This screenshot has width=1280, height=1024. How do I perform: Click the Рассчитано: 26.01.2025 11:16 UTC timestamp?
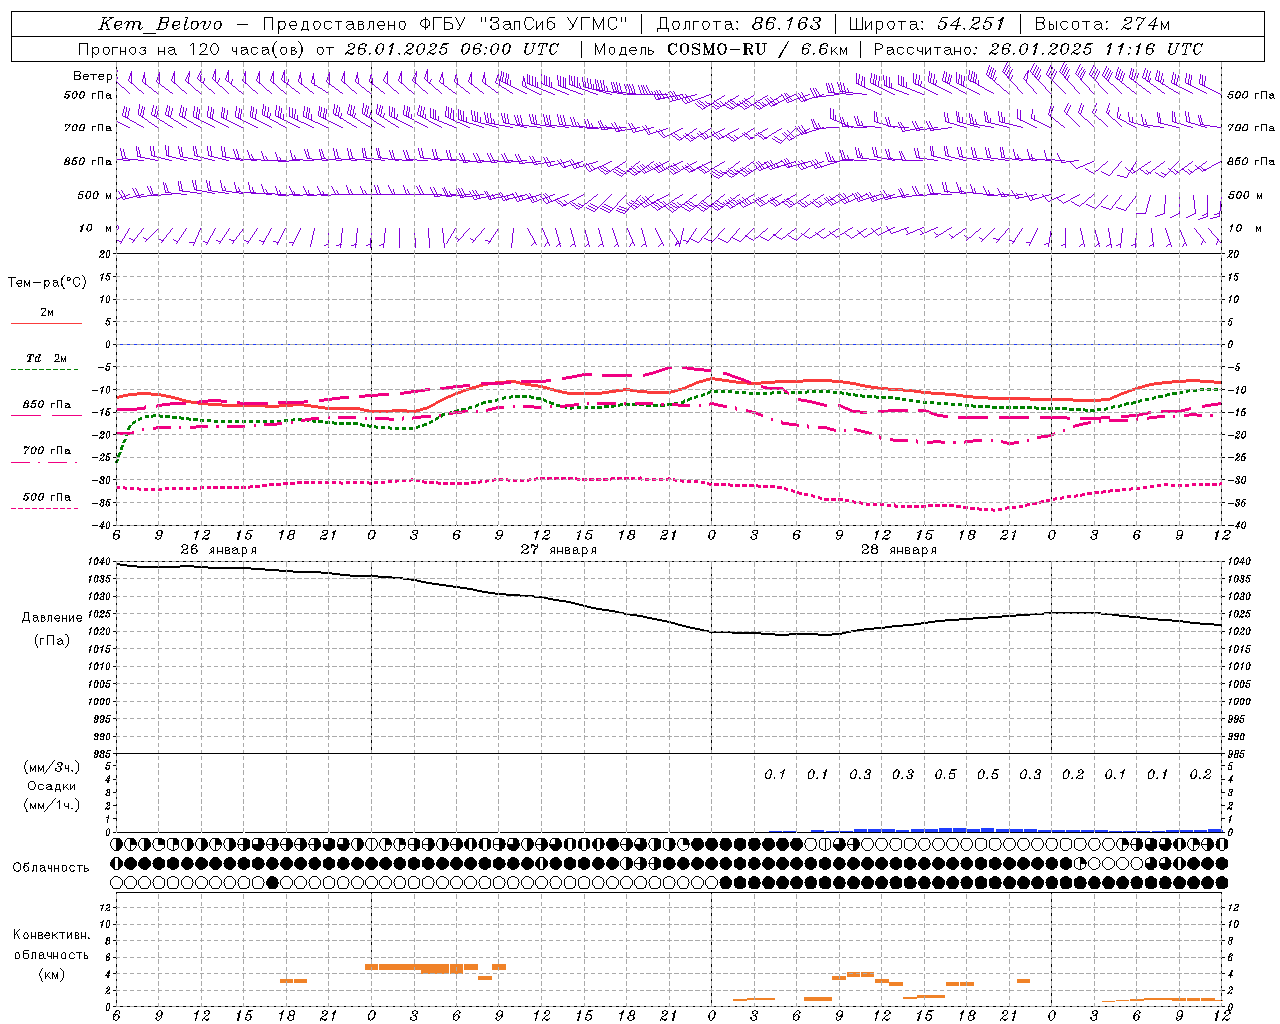point(1038,49)
